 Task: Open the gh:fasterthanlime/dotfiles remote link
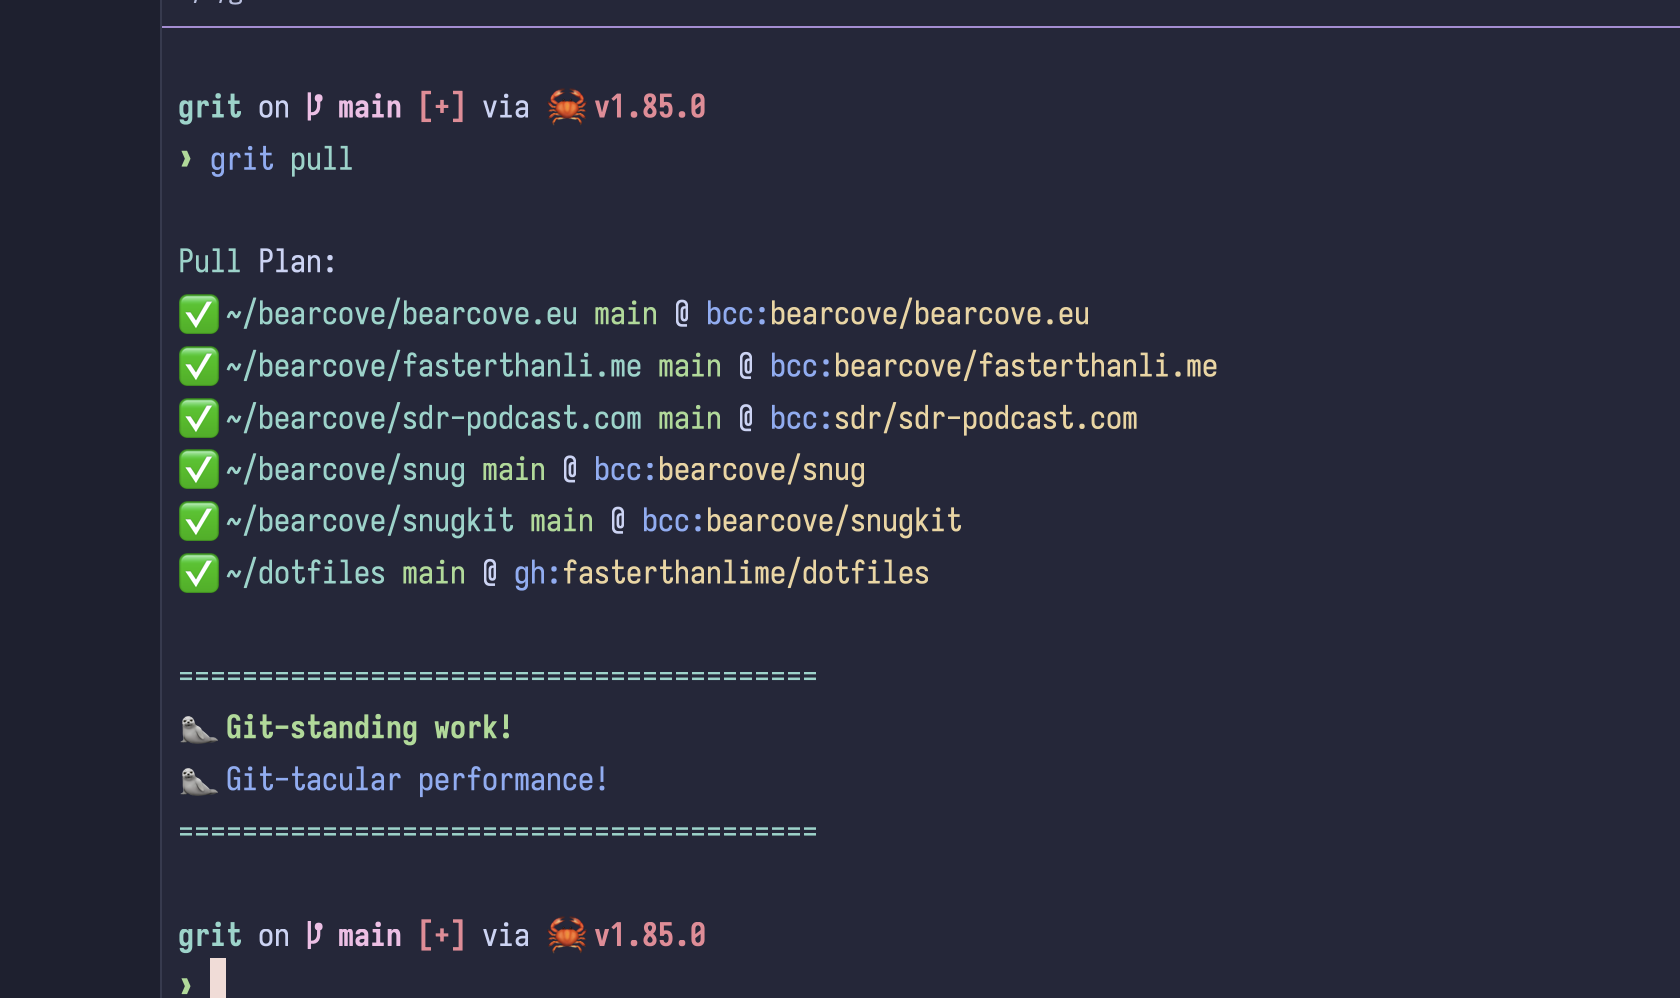coord(721,573)
